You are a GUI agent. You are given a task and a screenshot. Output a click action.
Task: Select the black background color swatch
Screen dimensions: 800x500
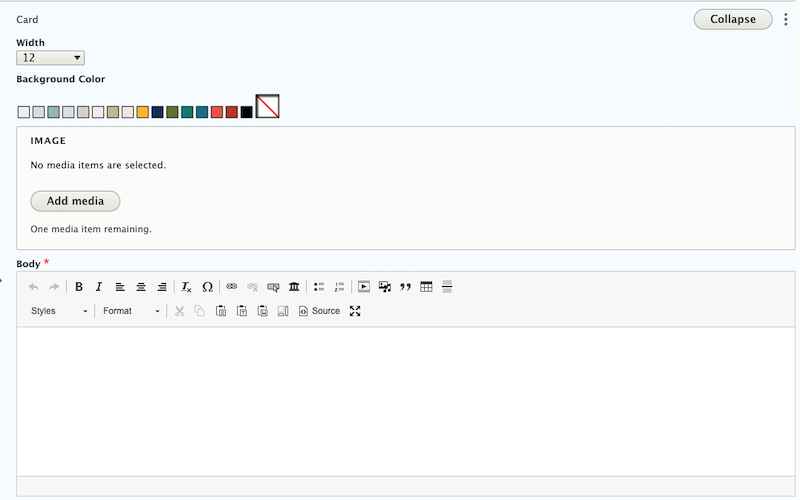point(246,112)
